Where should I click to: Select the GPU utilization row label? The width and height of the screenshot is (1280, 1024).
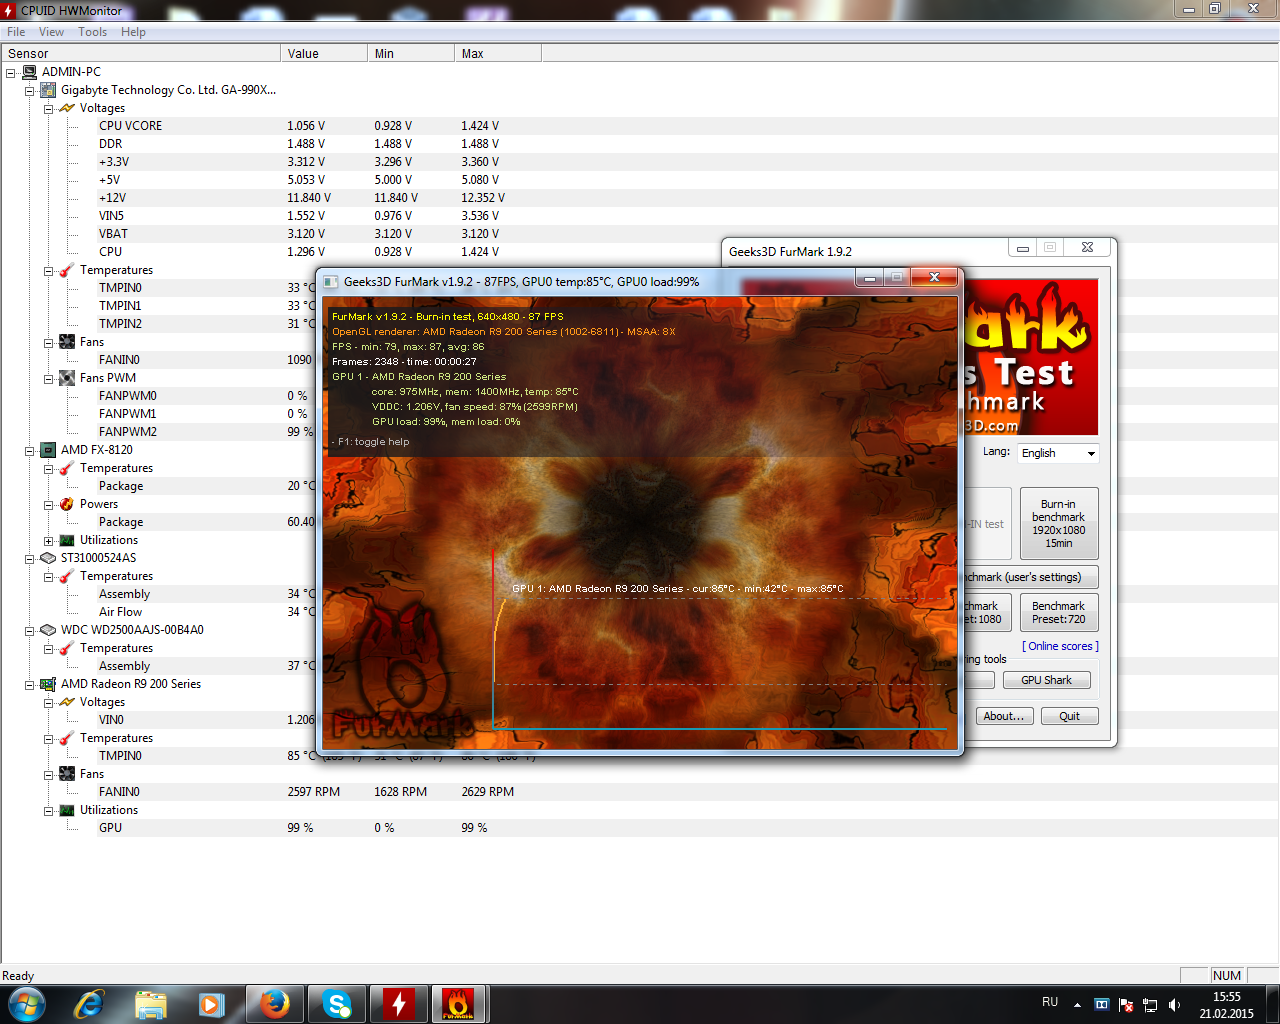110,828
